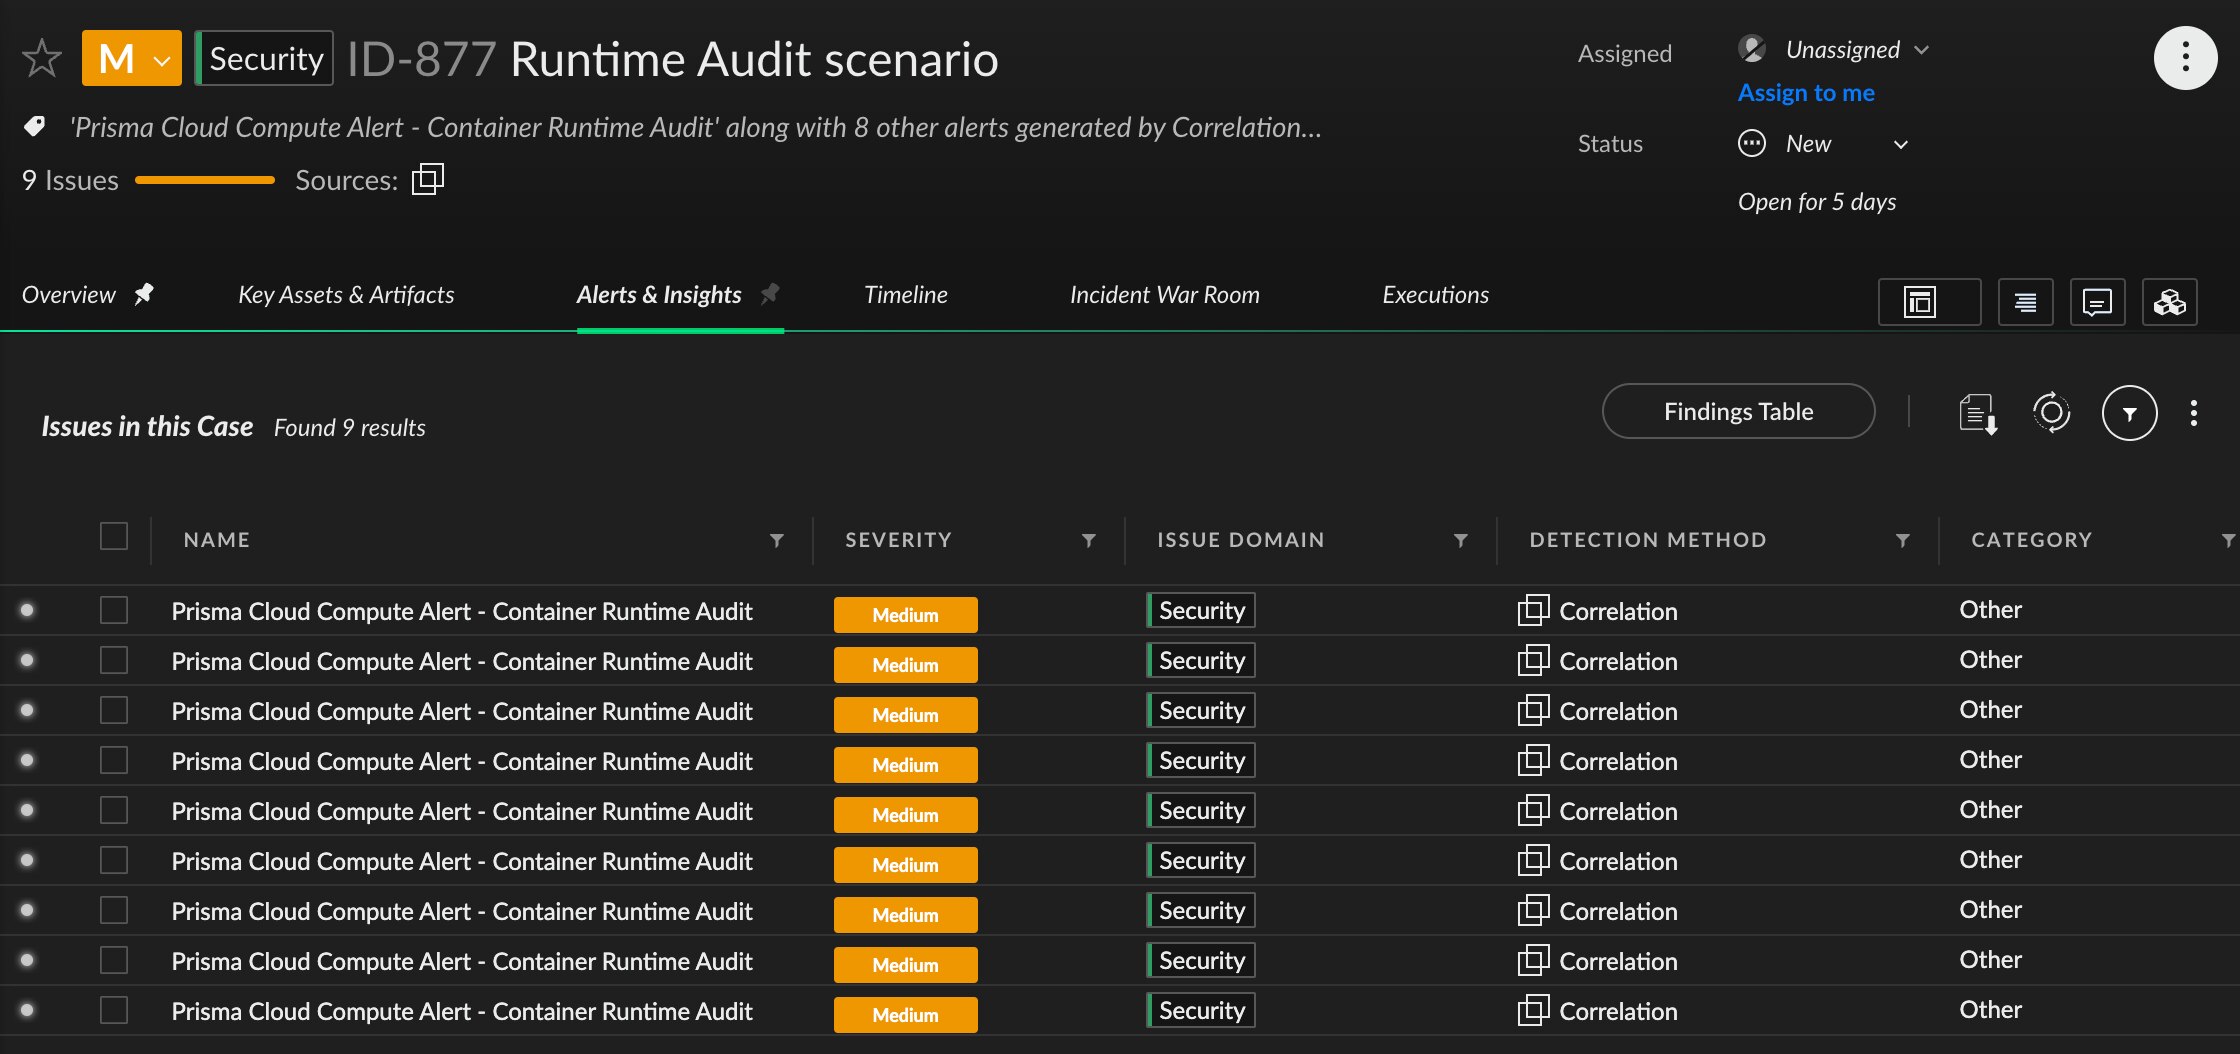
Task: Click the orange issues severity bar
Action: (204, 180)
